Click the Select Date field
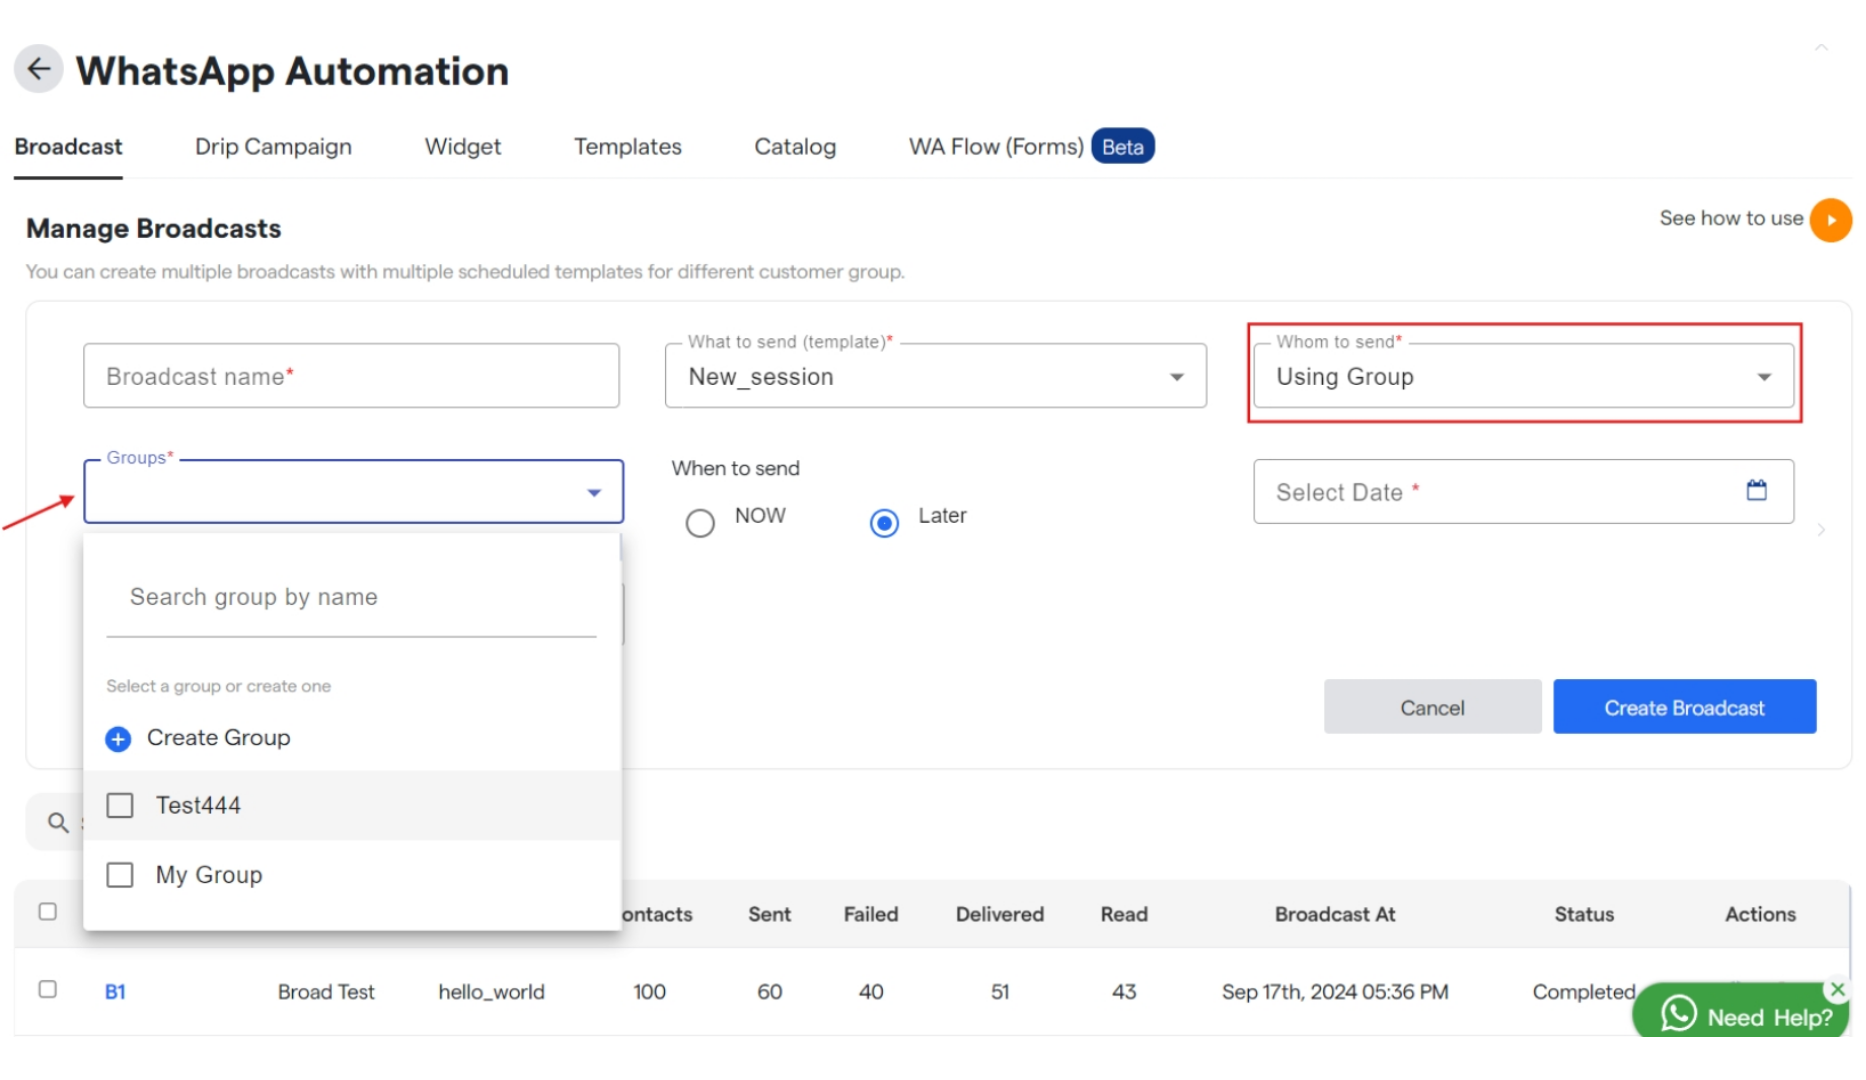Viewport: 1866px width, 1080px height. pyautogui.click(x=1523, y=492)
